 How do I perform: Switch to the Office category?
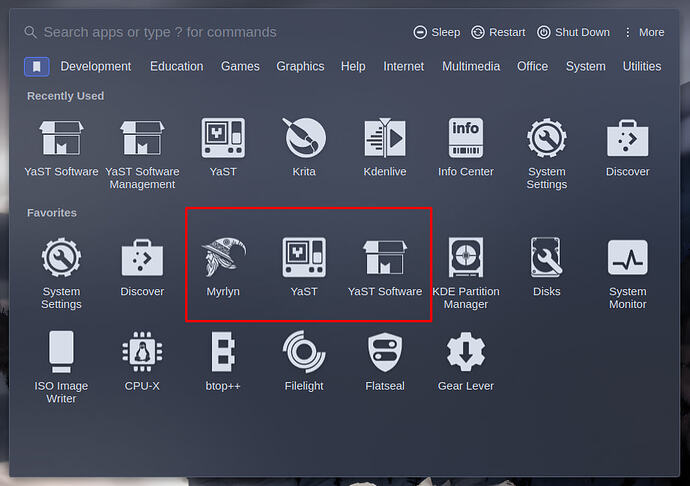click(532, 66)
